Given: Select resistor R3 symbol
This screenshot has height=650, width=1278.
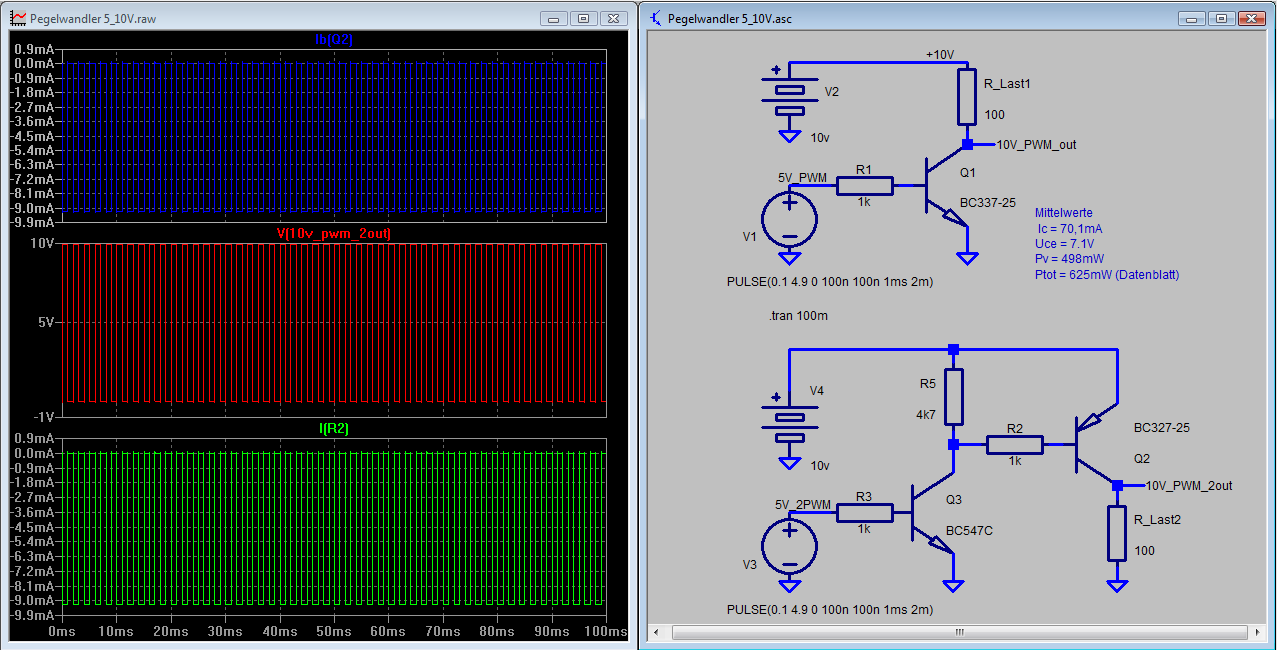Looking at the screenshot, I should (x=866, y=513).
